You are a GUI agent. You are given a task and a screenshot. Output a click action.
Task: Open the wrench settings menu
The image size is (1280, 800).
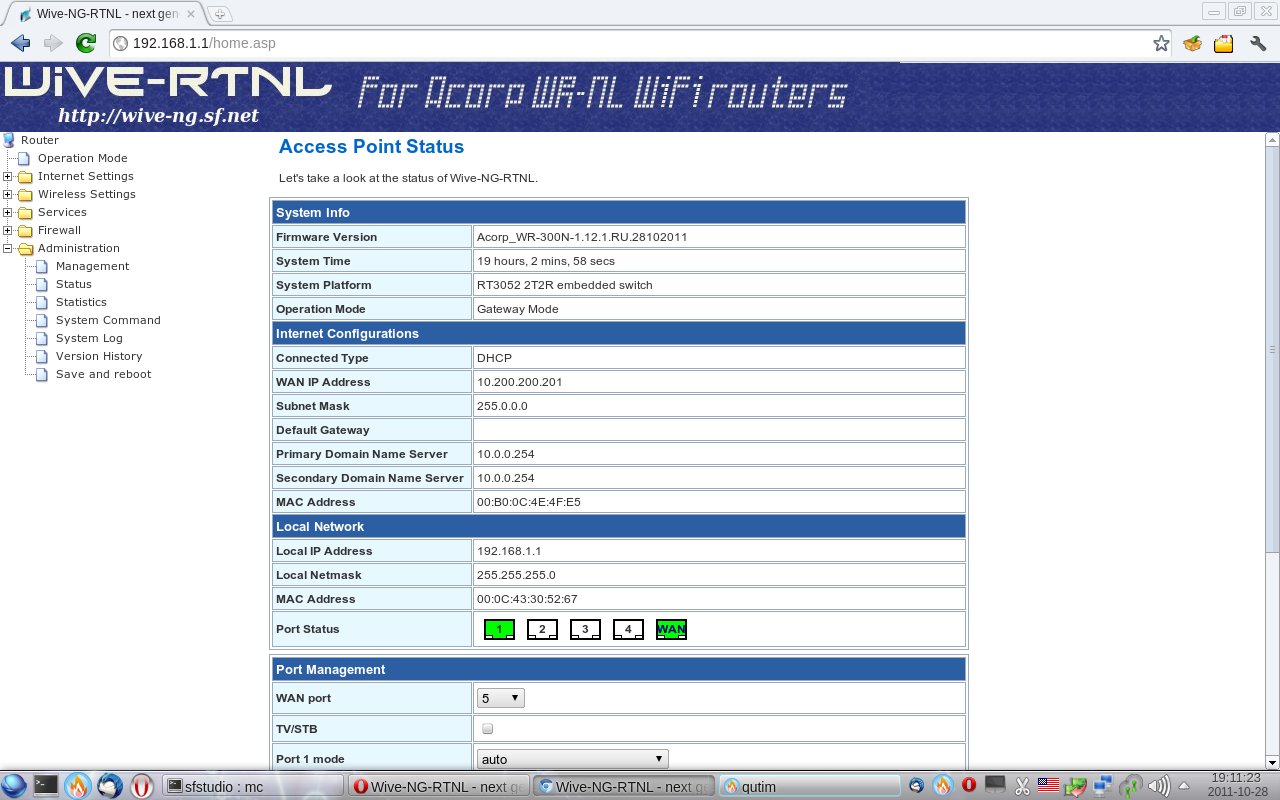coord(1258,43)
